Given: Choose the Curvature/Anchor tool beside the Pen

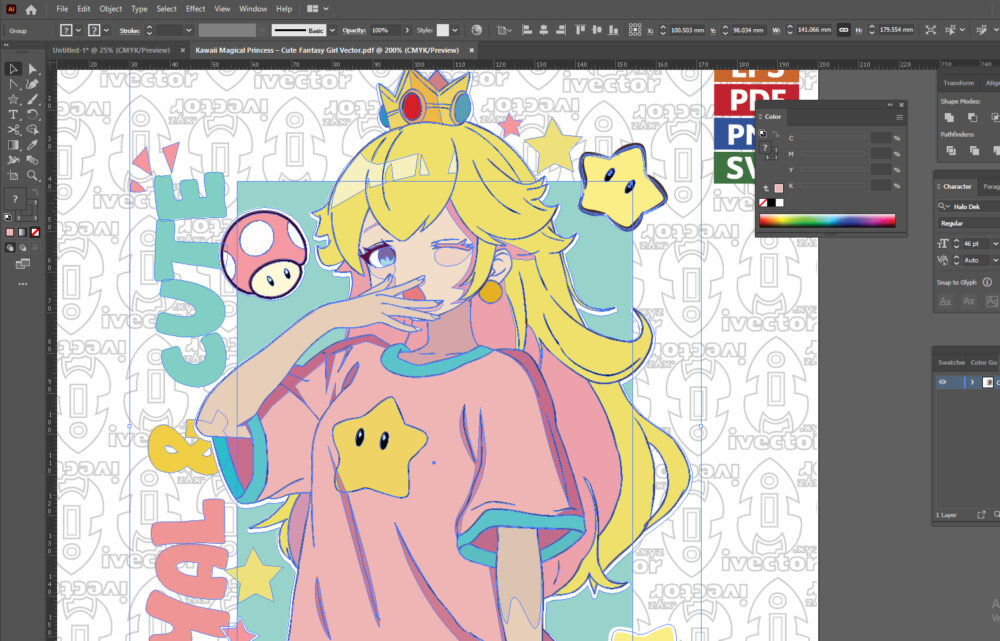Looking at the screenshot, I should point(13,84).
